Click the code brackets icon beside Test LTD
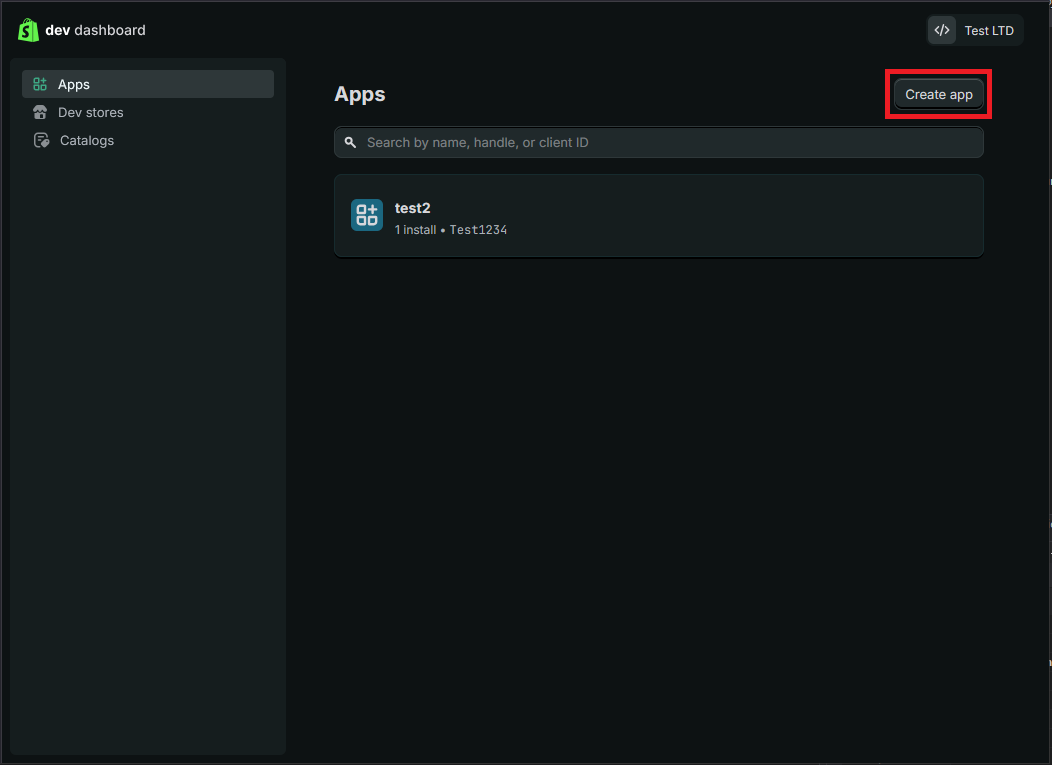 coord(942,30)
